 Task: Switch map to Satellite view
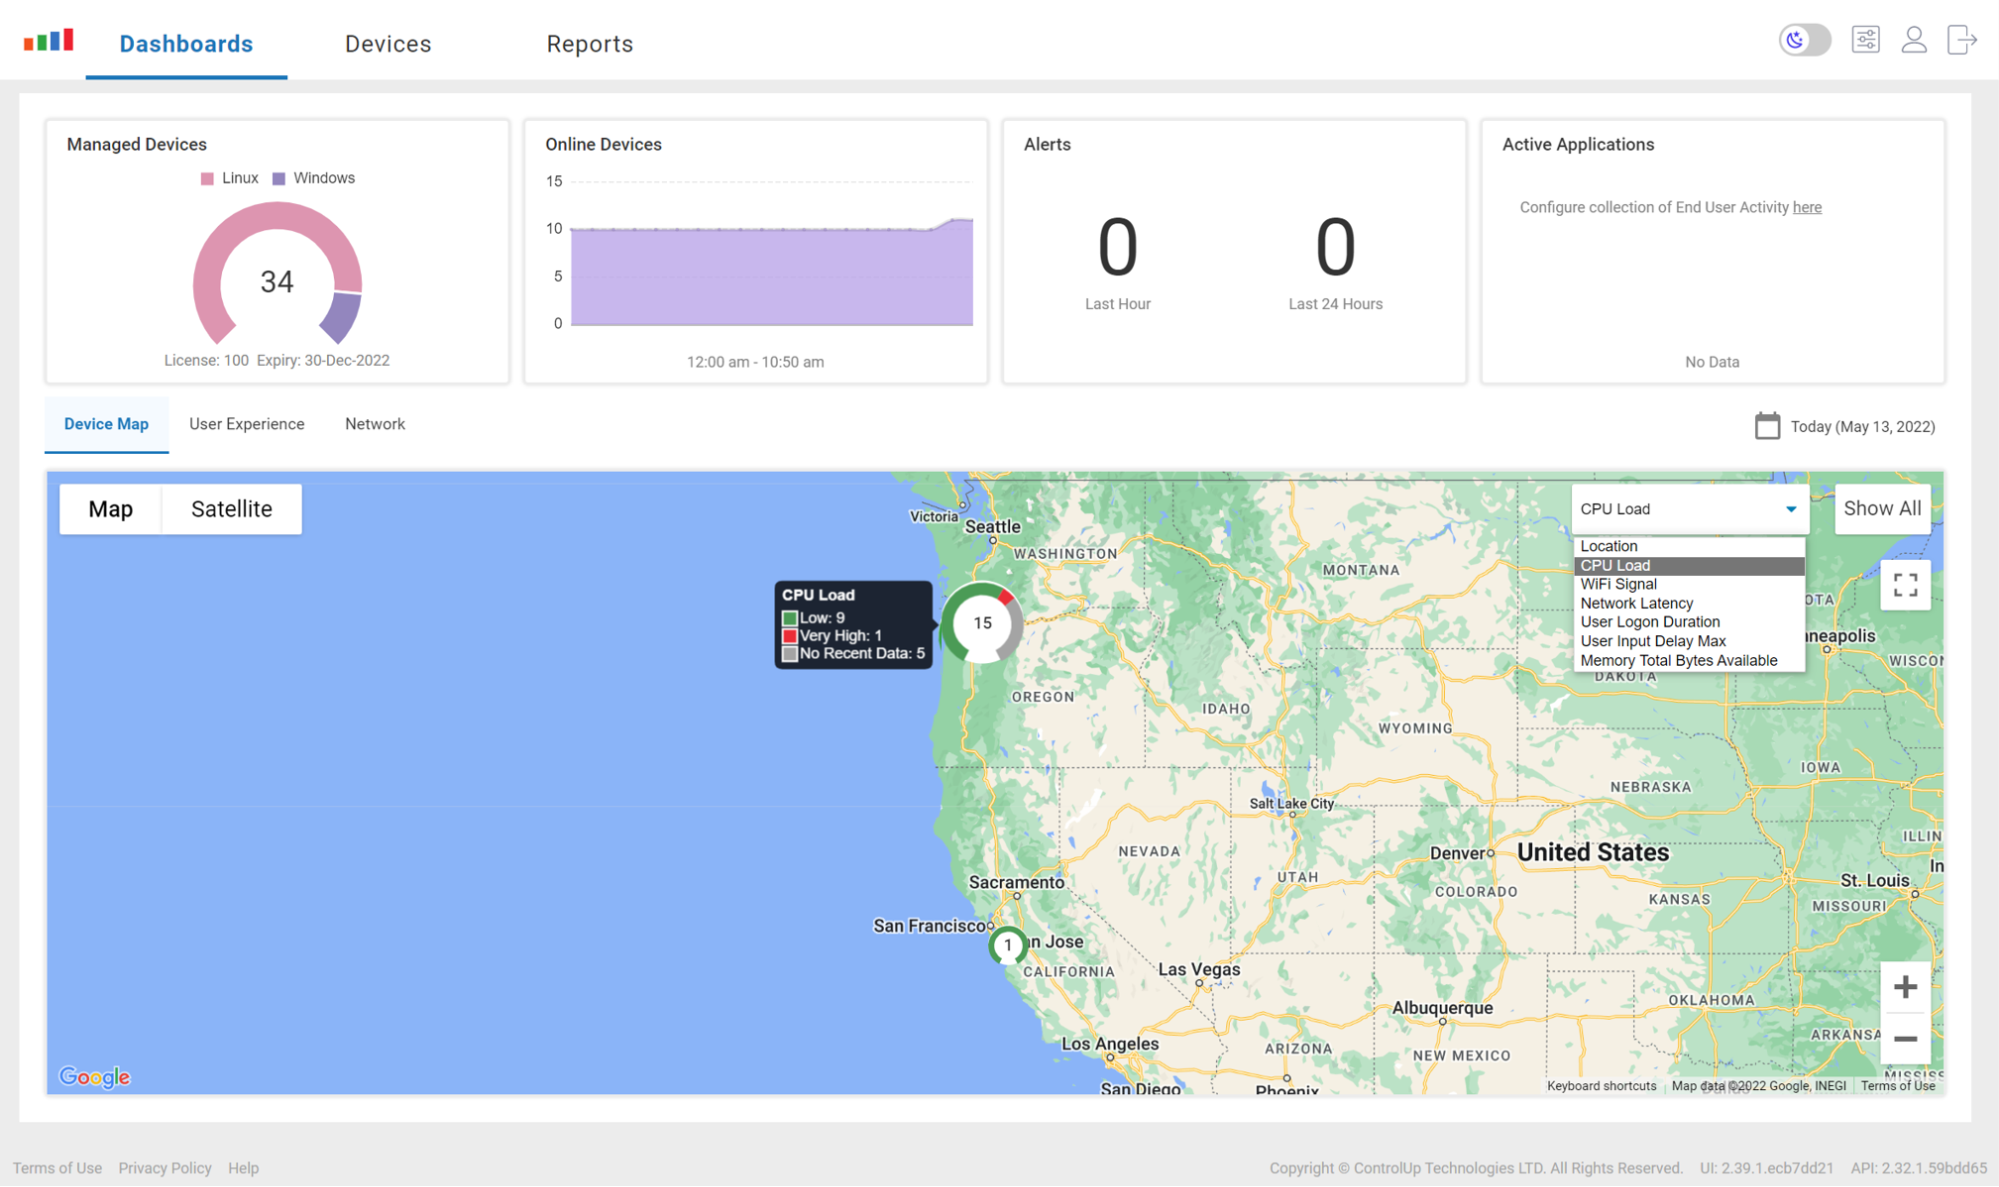coord(232,509)
